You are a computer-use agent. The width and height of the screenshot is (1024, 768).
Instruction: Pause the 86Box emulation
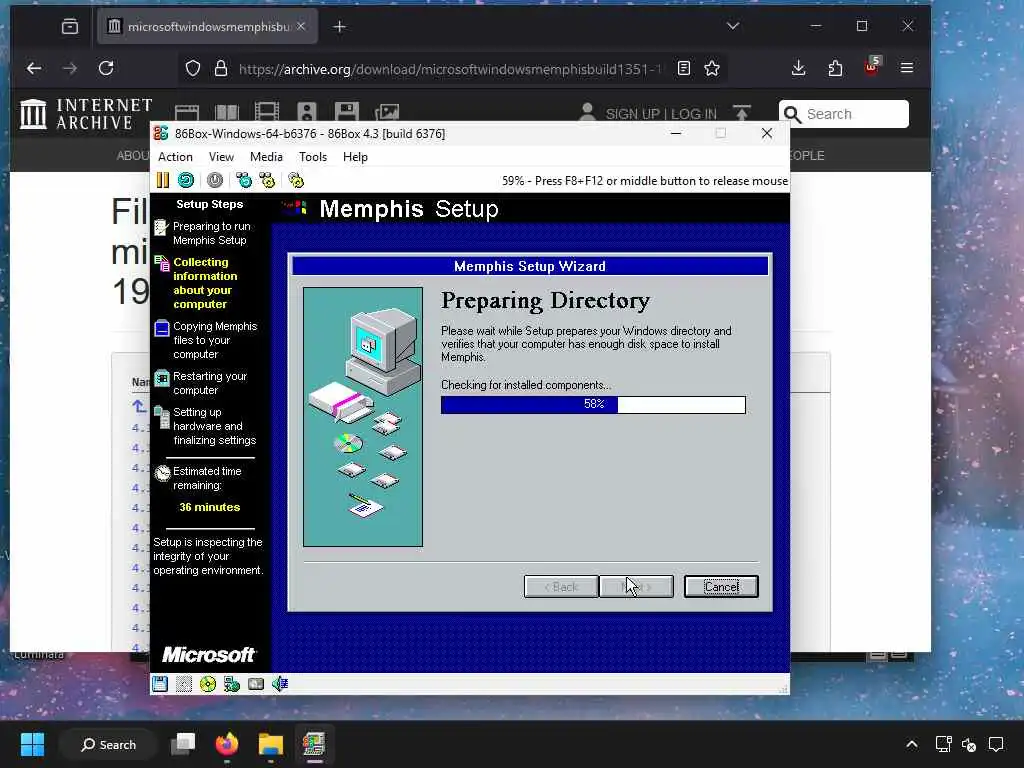[163, 180]
